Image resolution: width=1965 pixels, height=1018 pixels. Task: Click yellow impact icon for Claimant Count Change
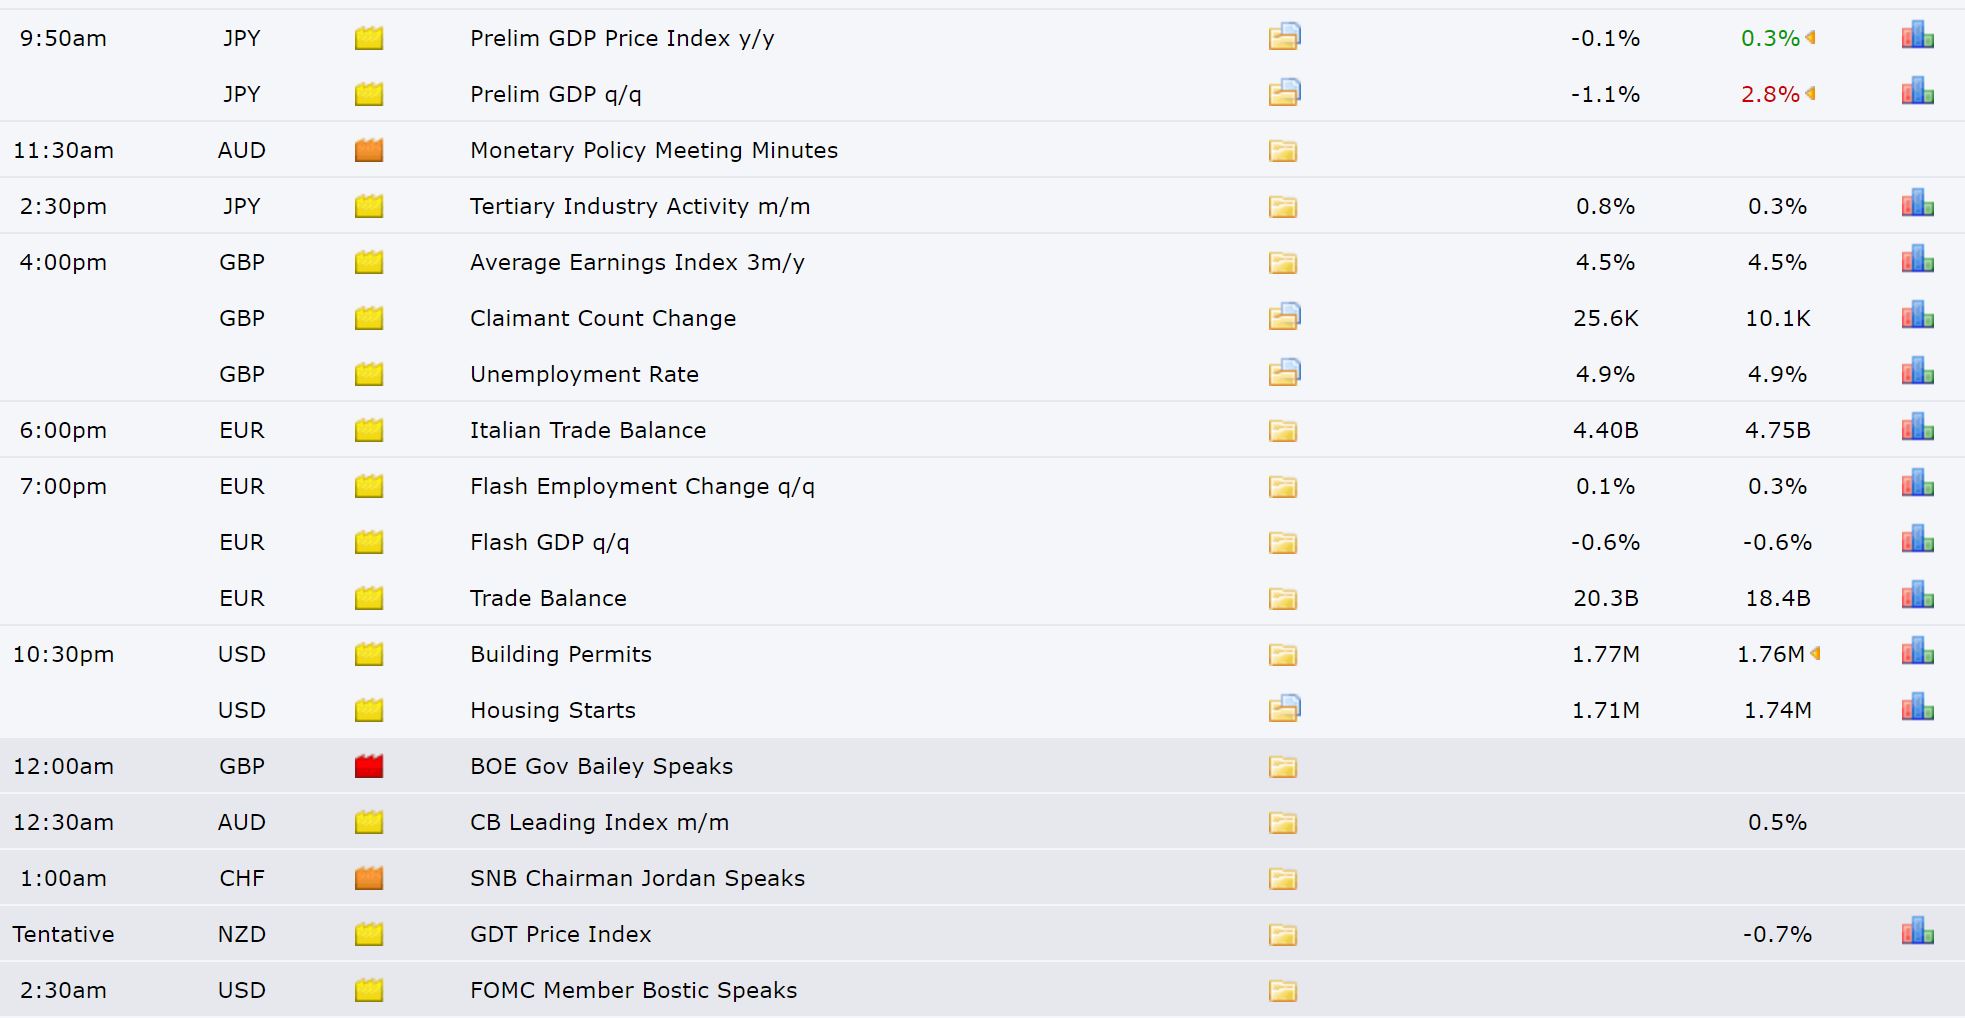pyautogui.click(x=369, y=319)
